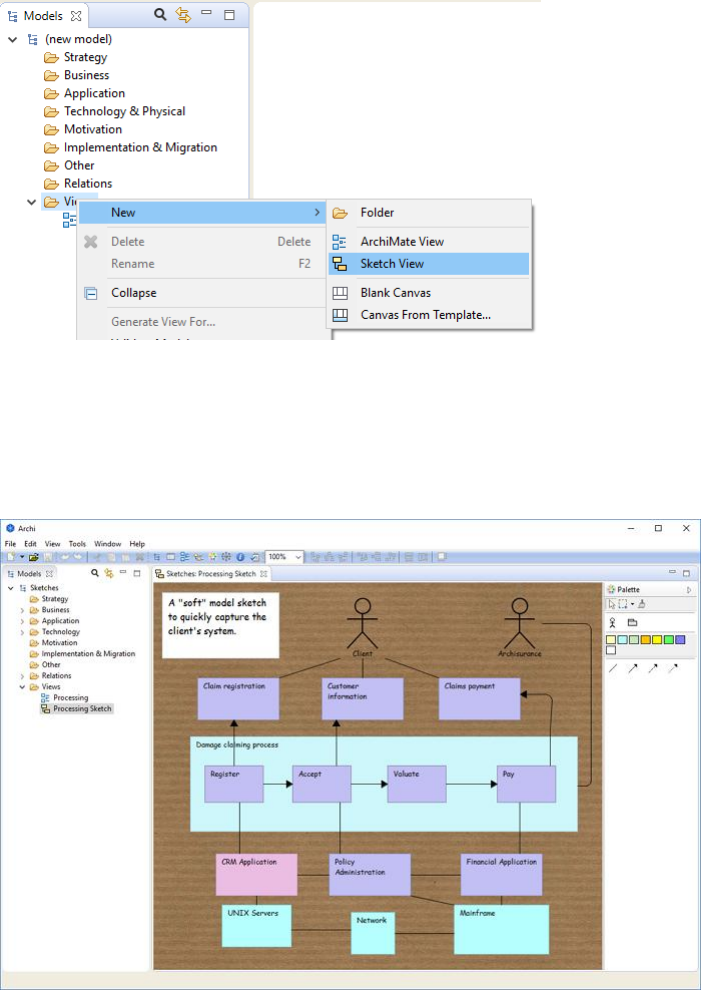Click the CRM Application pink box on canvas
The height and width of the screenshot is (990, 701).
coord(256,874)
